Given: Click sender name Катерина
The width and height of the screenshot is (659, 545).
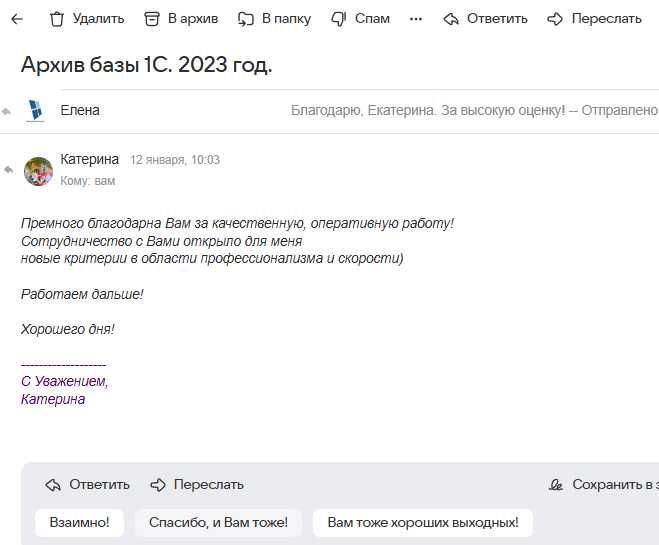Looking at the screenshot, I should pos(90,159).
